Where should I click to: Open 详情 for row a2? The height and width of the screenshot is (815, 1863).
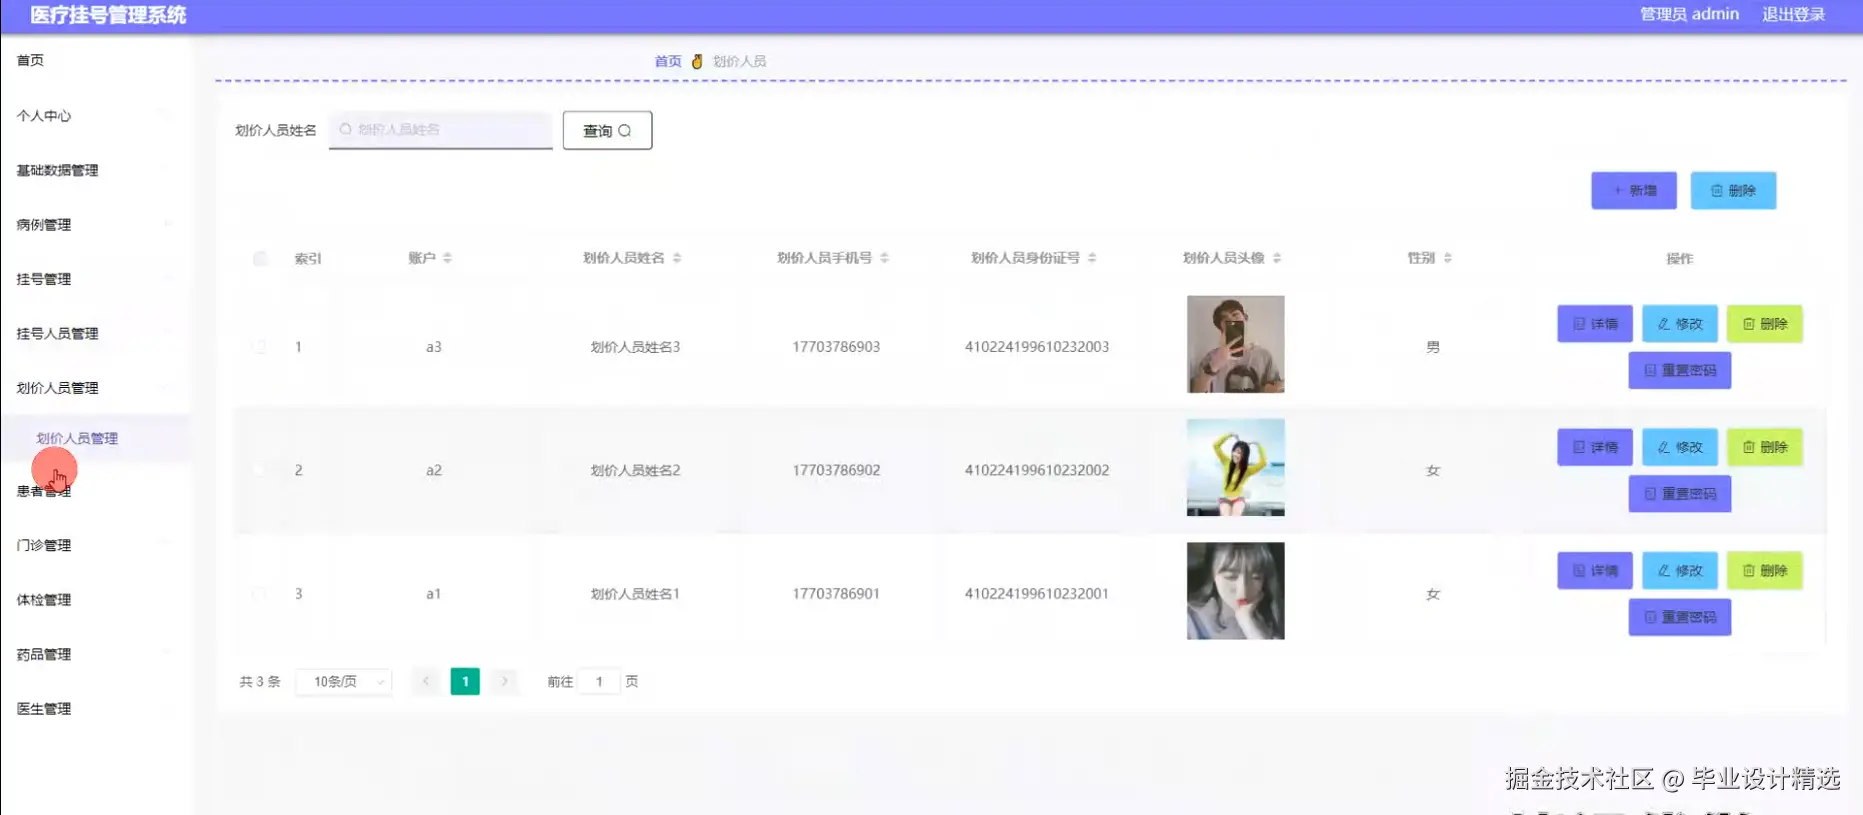1595,447
